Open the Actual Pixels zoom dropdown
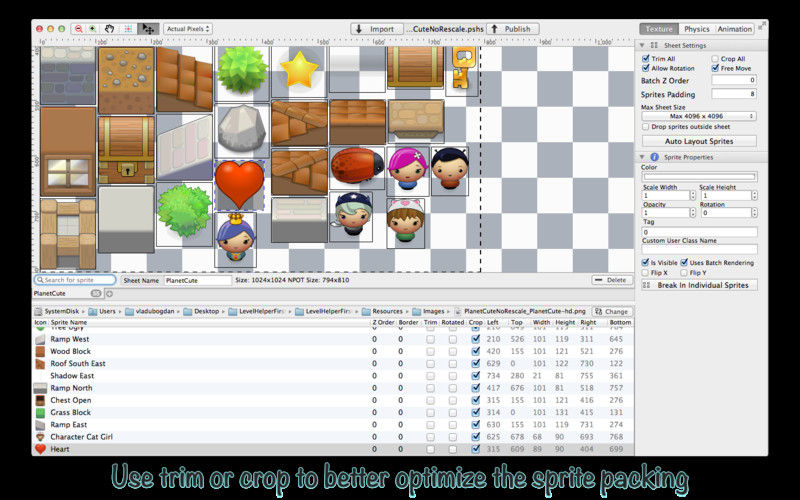The height and width of the screenshot is (500, 800). 188,29
